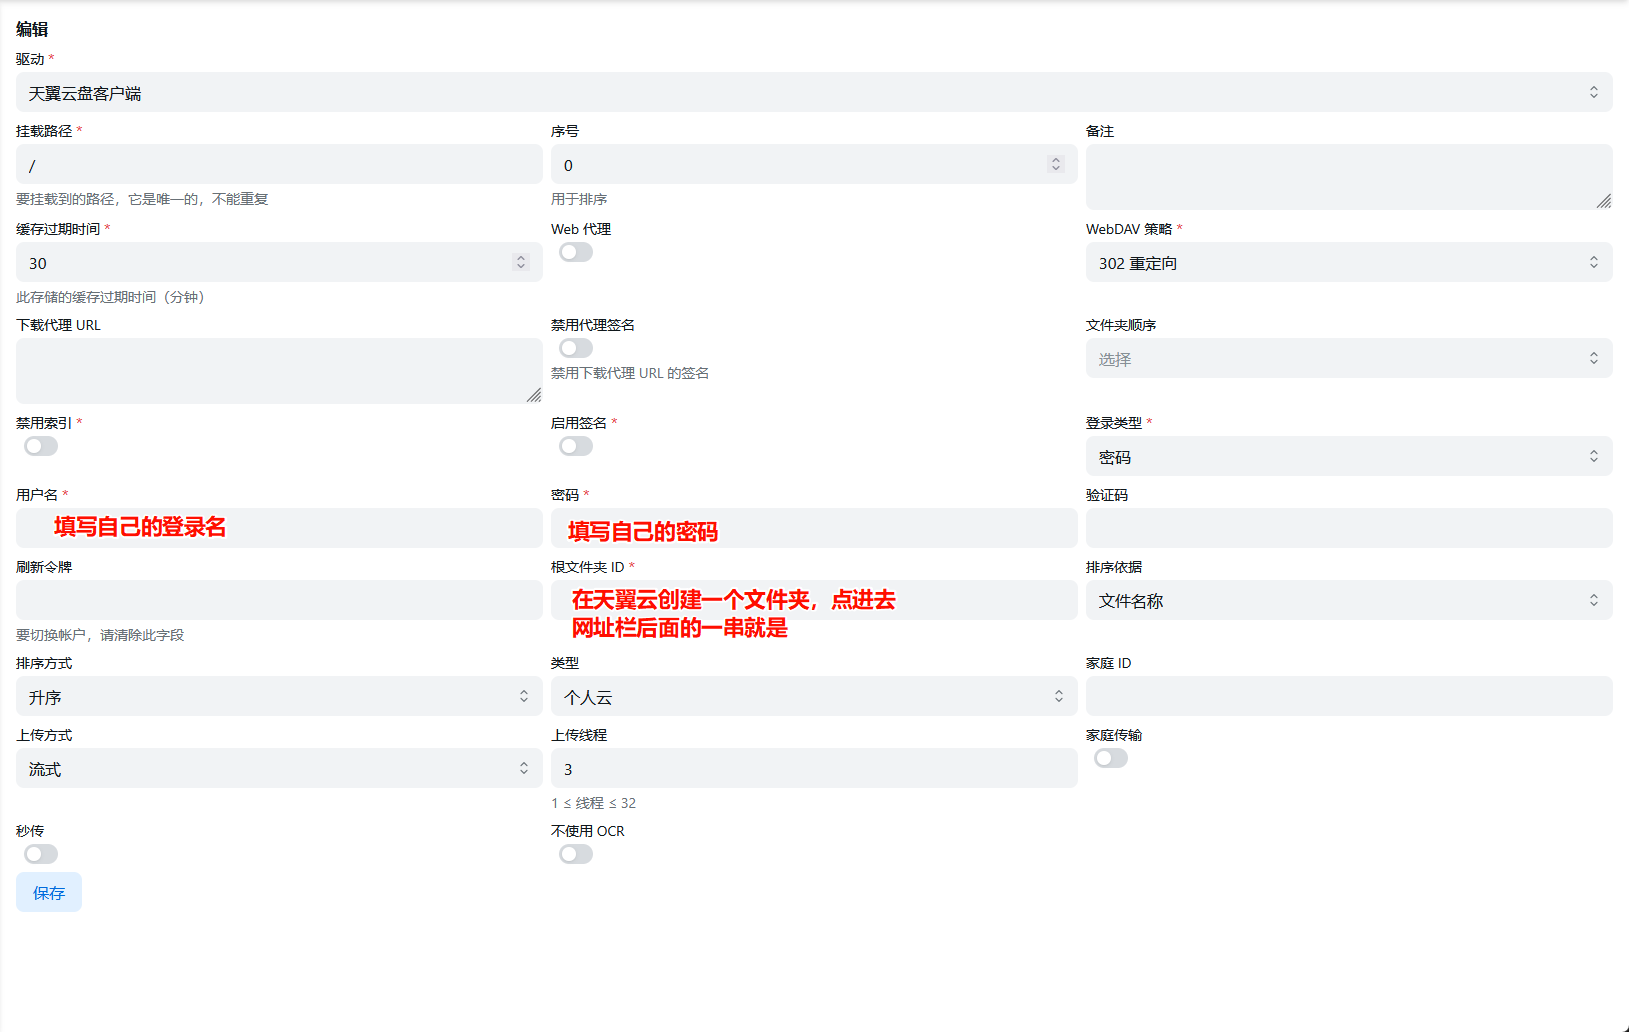Viewport: 1629px width, 1032px height.
Task: Turn on the 禁用索引 toggle
Action: (x=41, y=447)
